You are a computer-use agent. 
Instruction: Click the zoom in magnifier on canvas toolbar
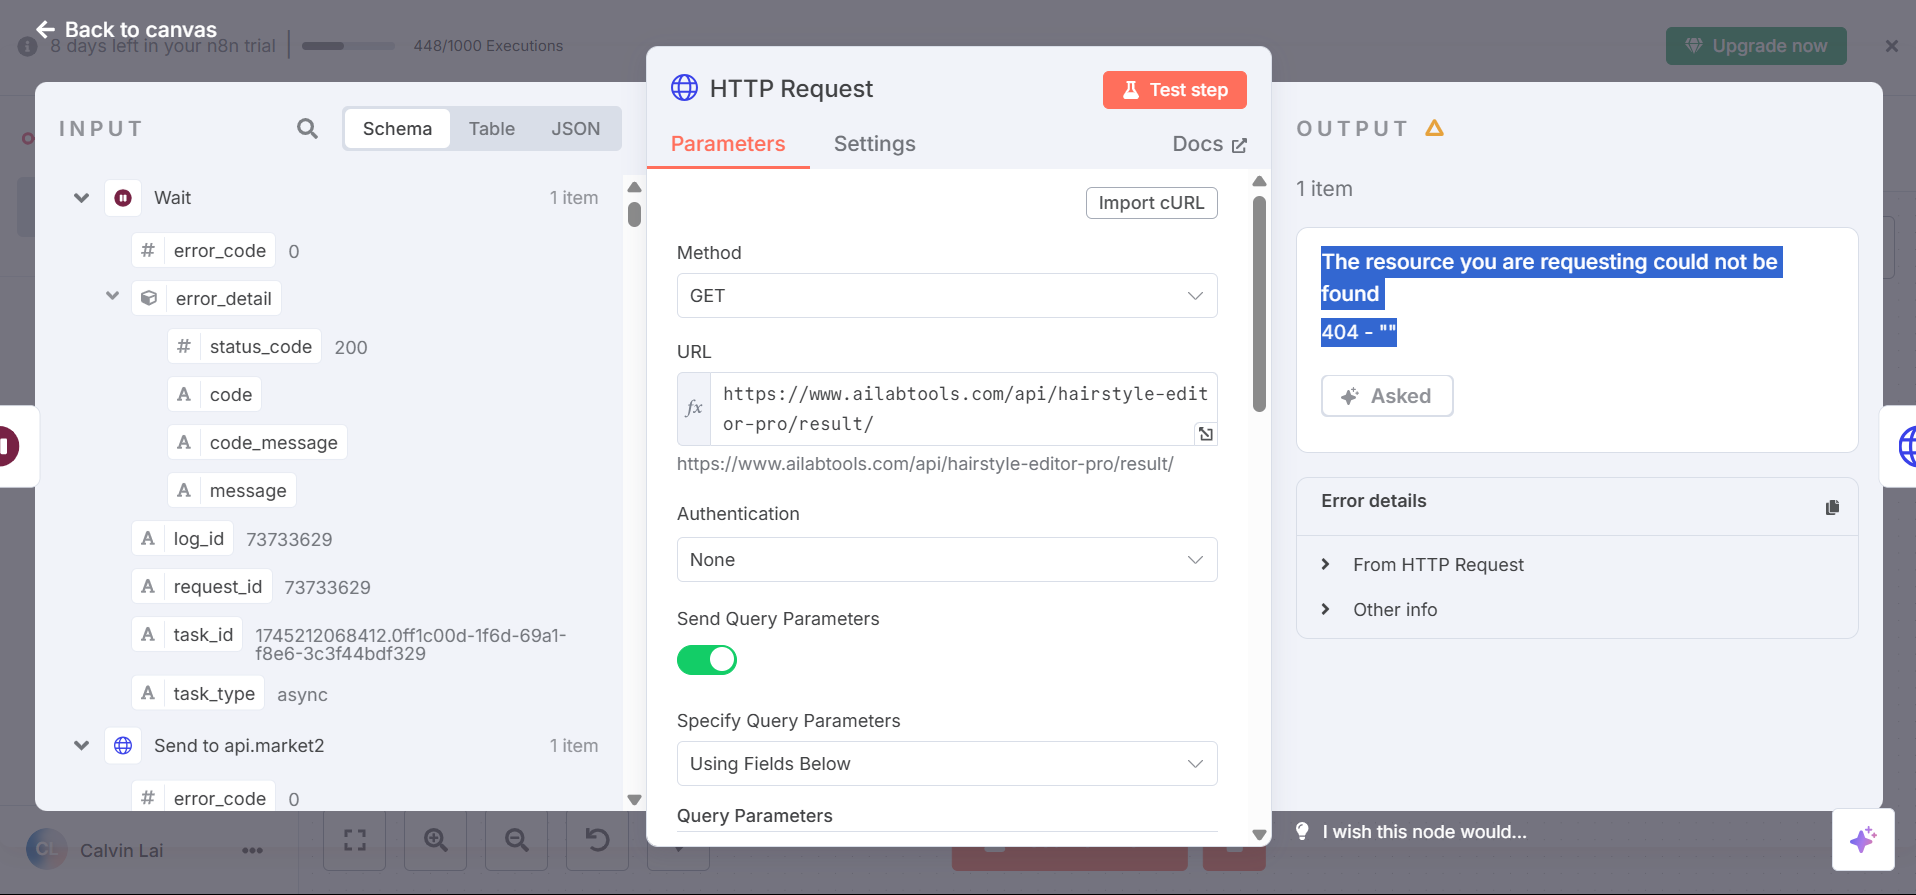(x=435, y=840)
